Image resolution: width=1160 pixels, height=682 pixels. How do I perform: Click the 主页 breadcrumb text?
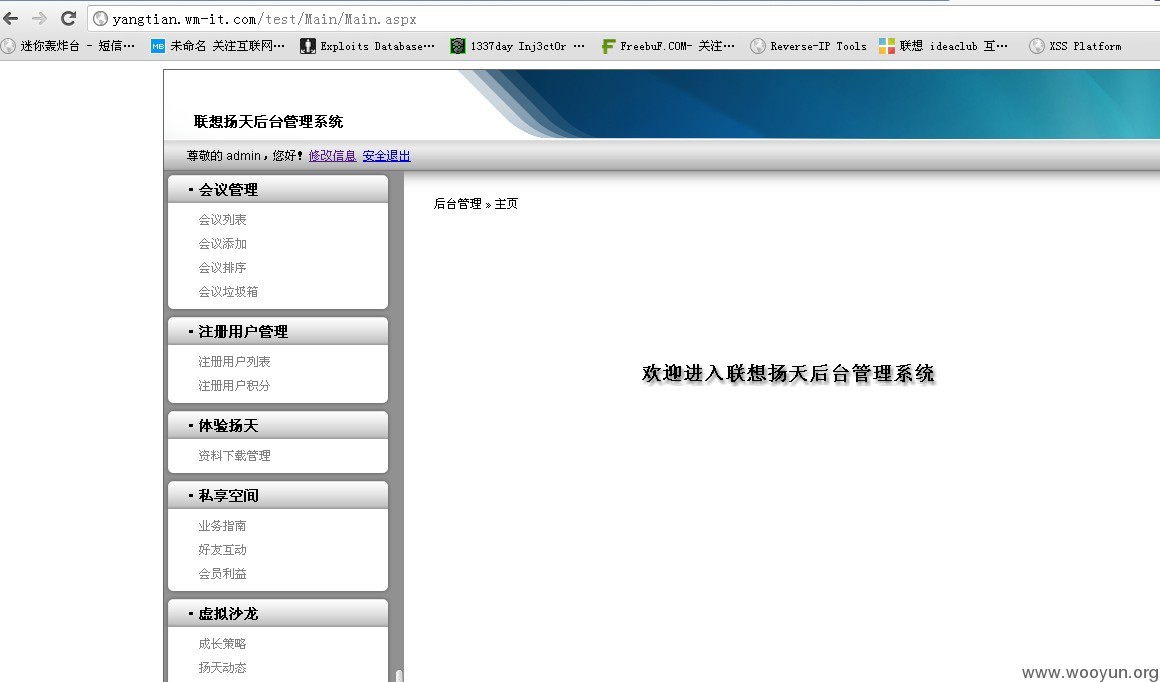coord(506,203)
